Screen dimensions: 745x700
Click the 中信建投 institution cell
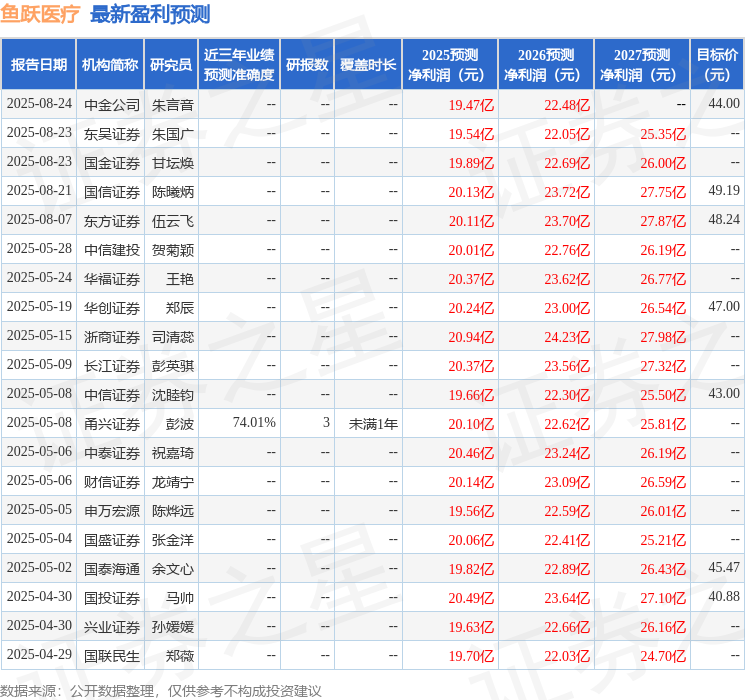[112, 250]
